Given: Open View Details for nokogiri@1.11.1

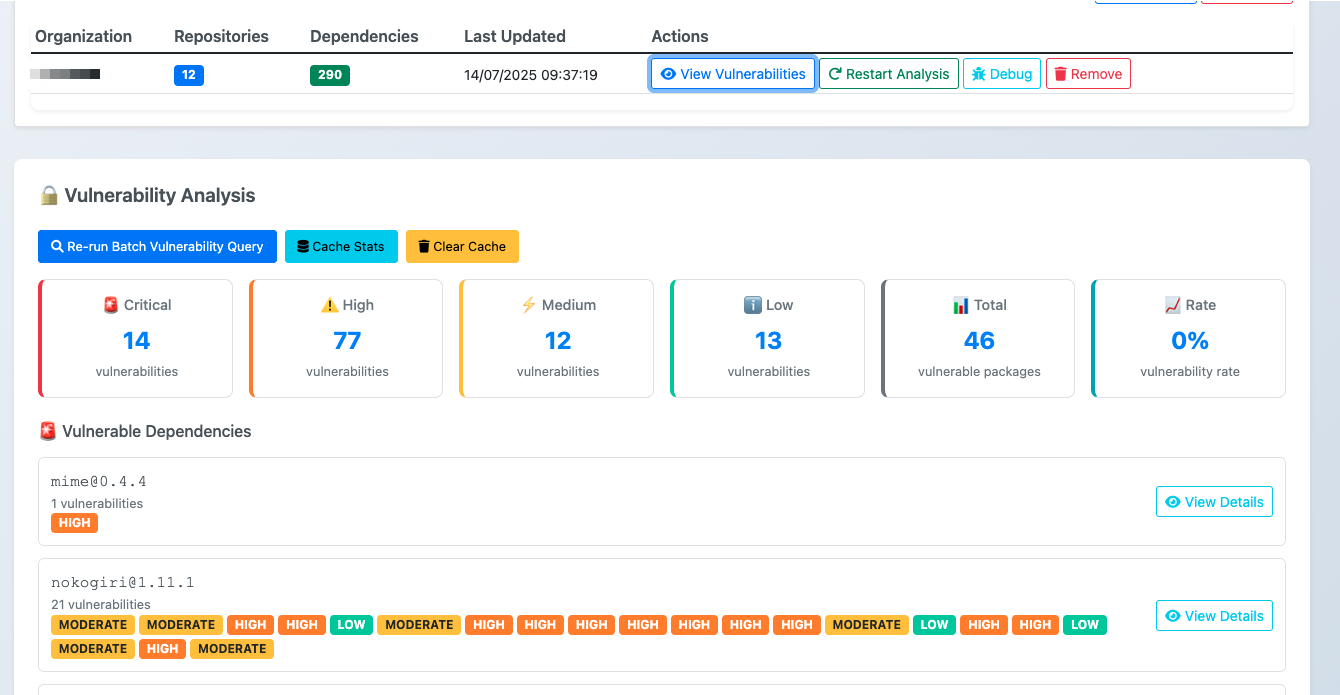Looking at the screenshot, I should point(1214,615).
